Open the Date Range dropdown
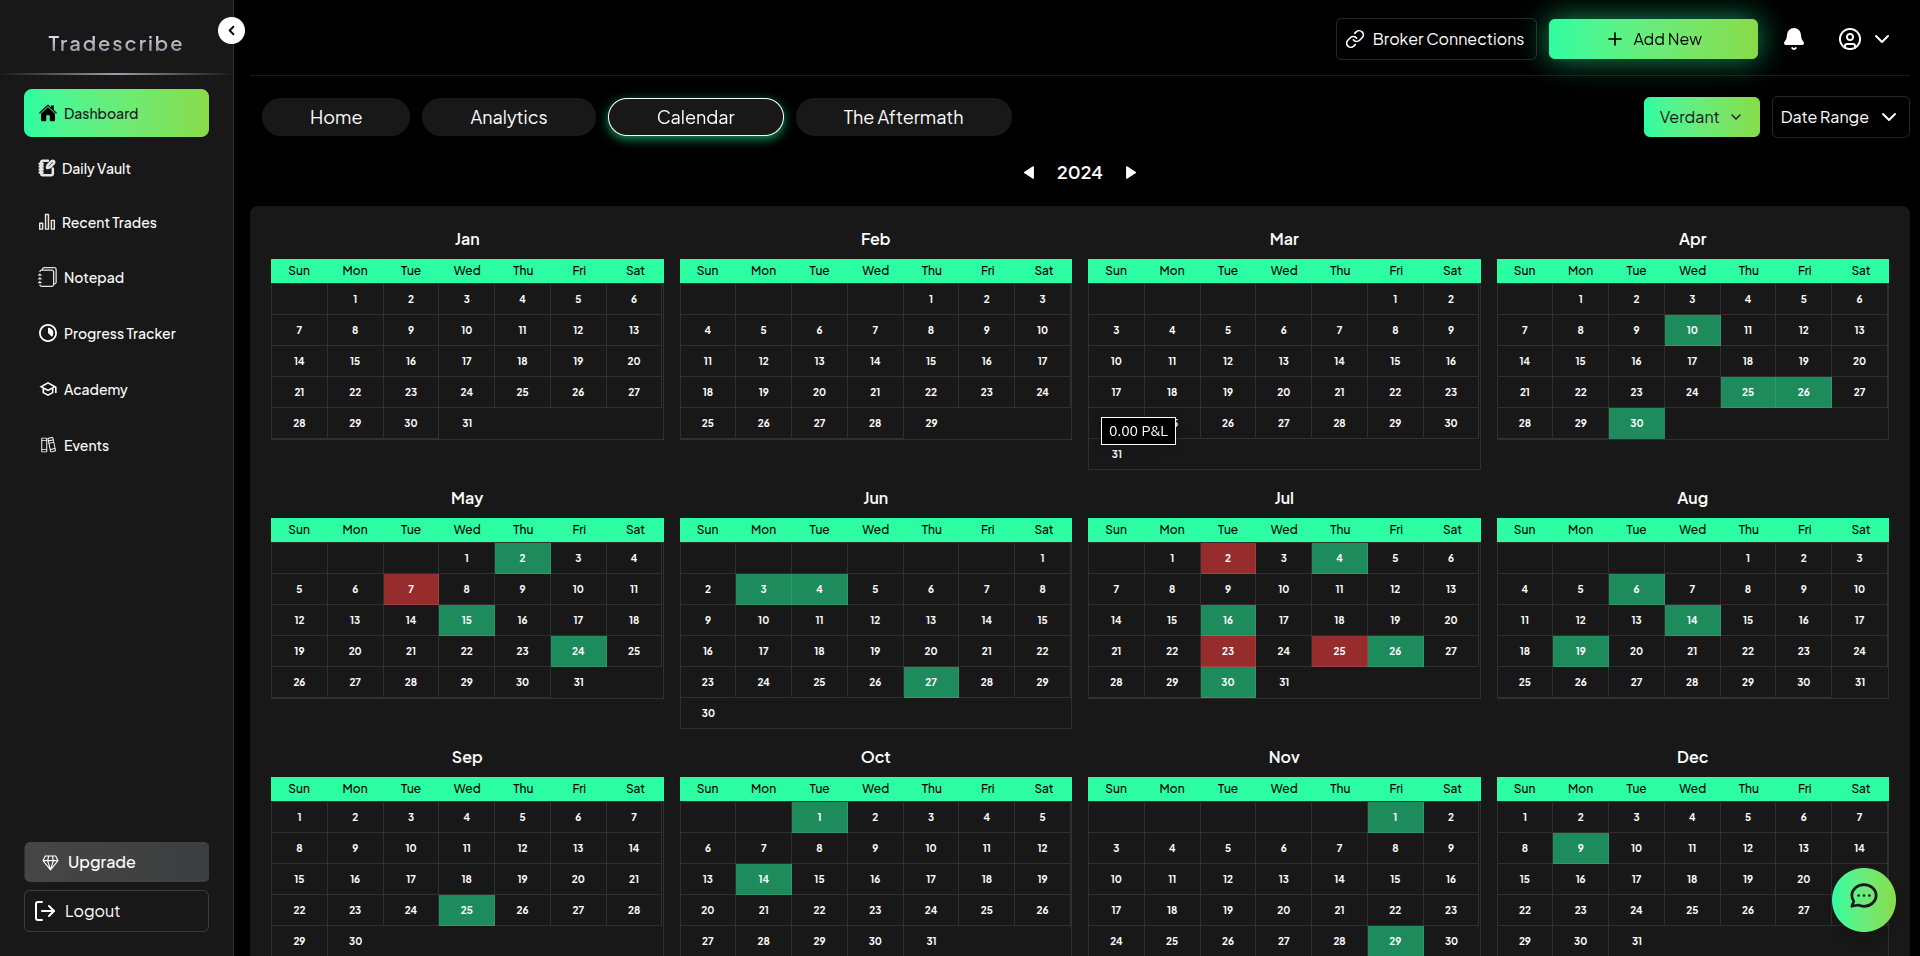The height and width of the screenshot is (956, 1920). pos(1840,117)
